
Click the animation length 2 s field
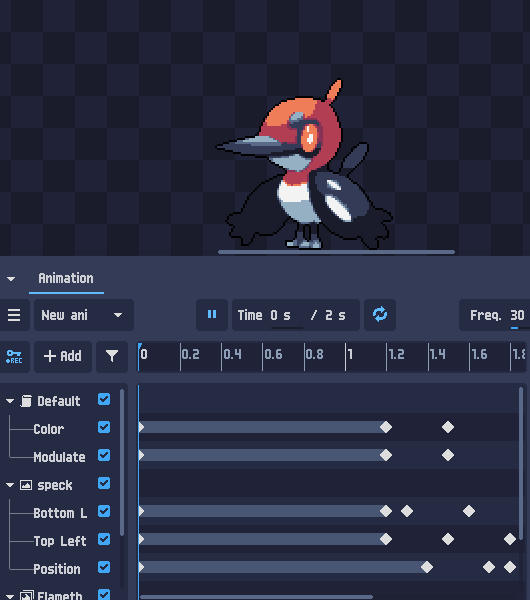pyautogui.click(x=335, y=316)
